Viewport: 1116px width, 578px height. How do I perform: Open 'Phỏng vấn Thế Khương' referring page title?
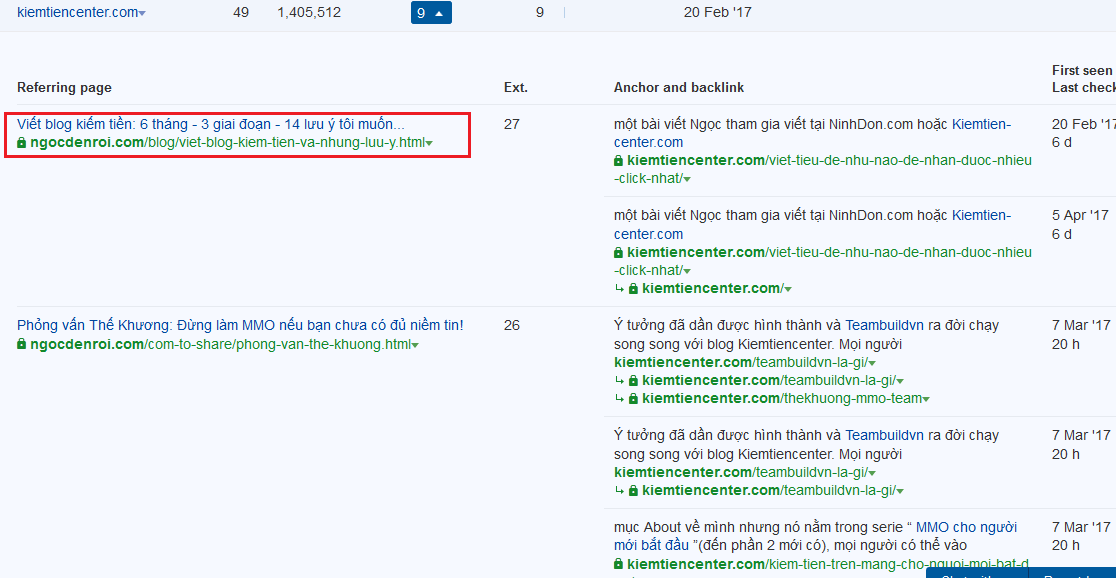click(240, 325)
